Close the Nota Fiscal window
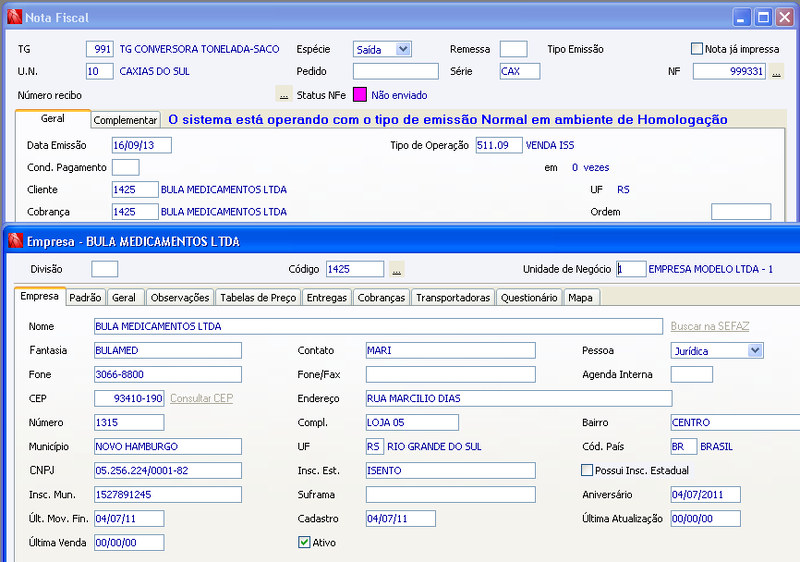The height and width of the screenshot is (562, 800). pos(785,17)
